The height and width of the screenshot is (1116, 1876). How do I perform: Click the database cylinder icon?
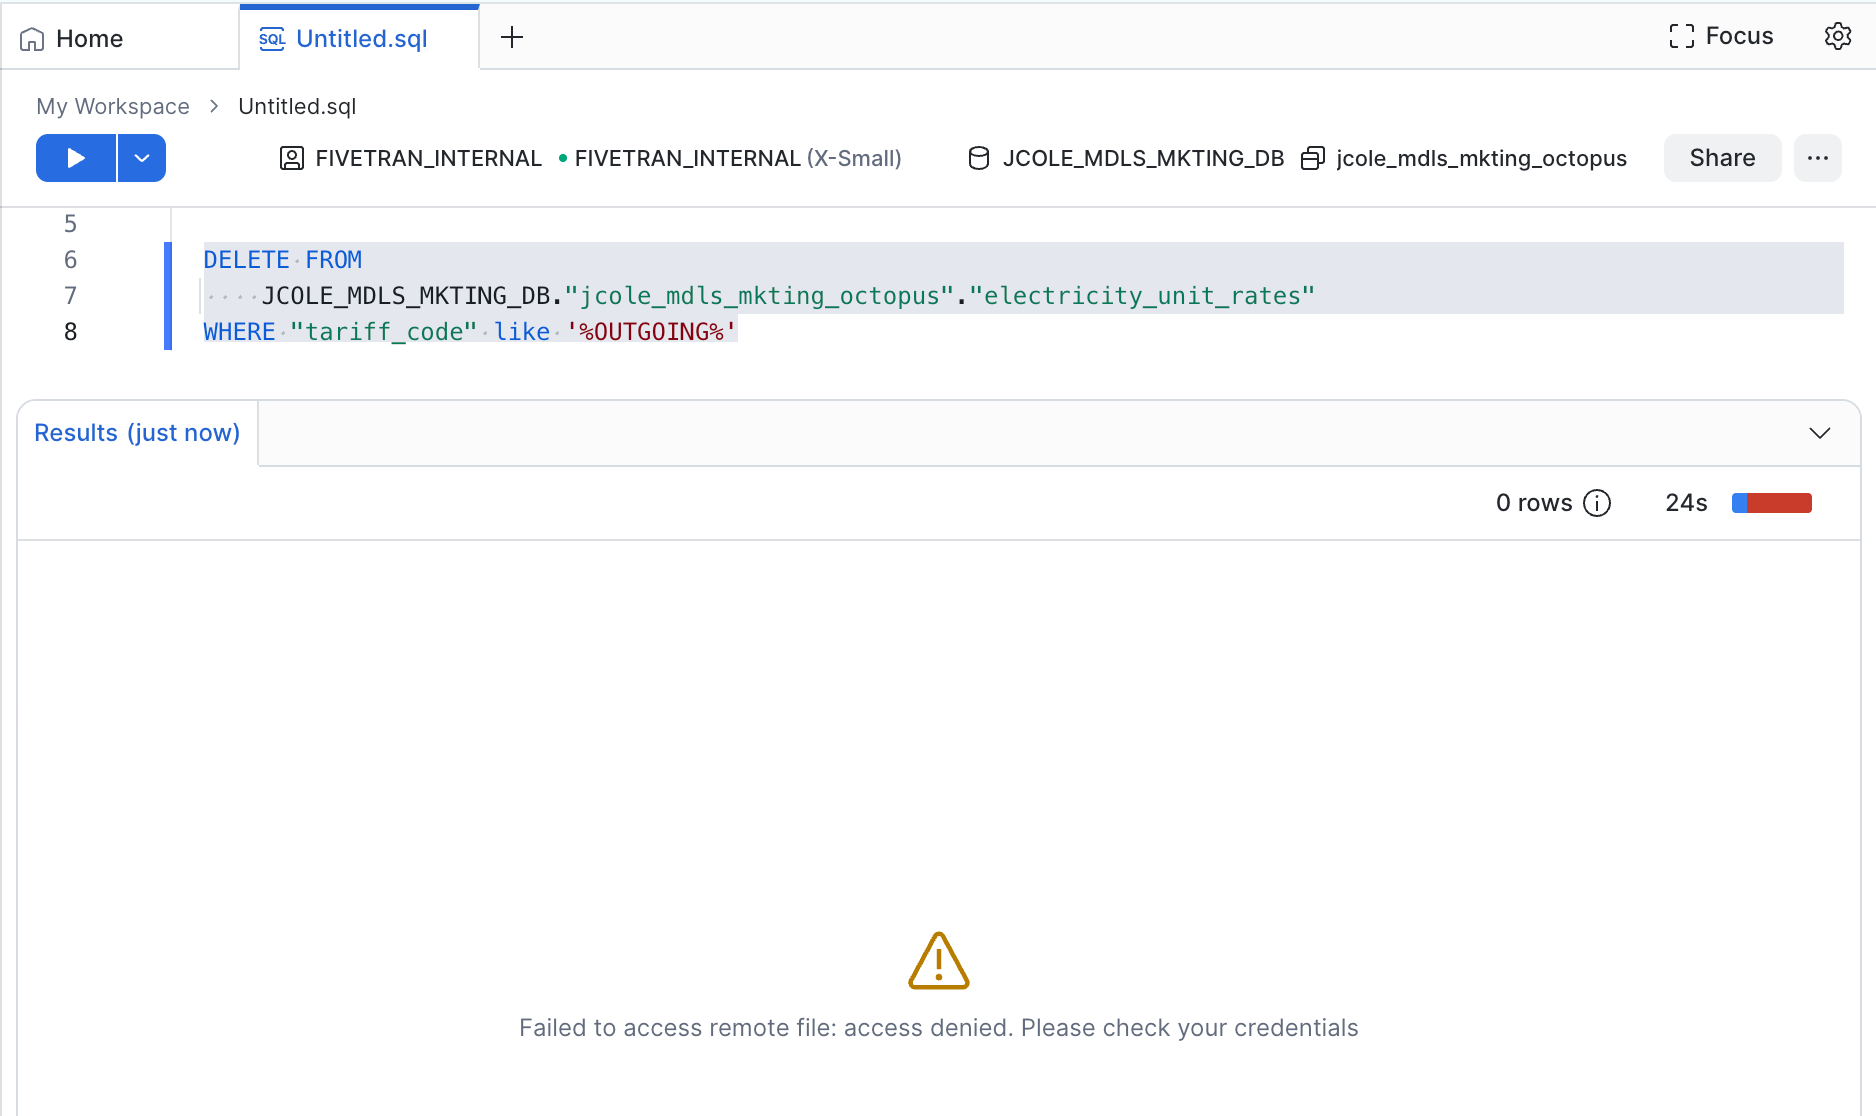tap(979, 158)
